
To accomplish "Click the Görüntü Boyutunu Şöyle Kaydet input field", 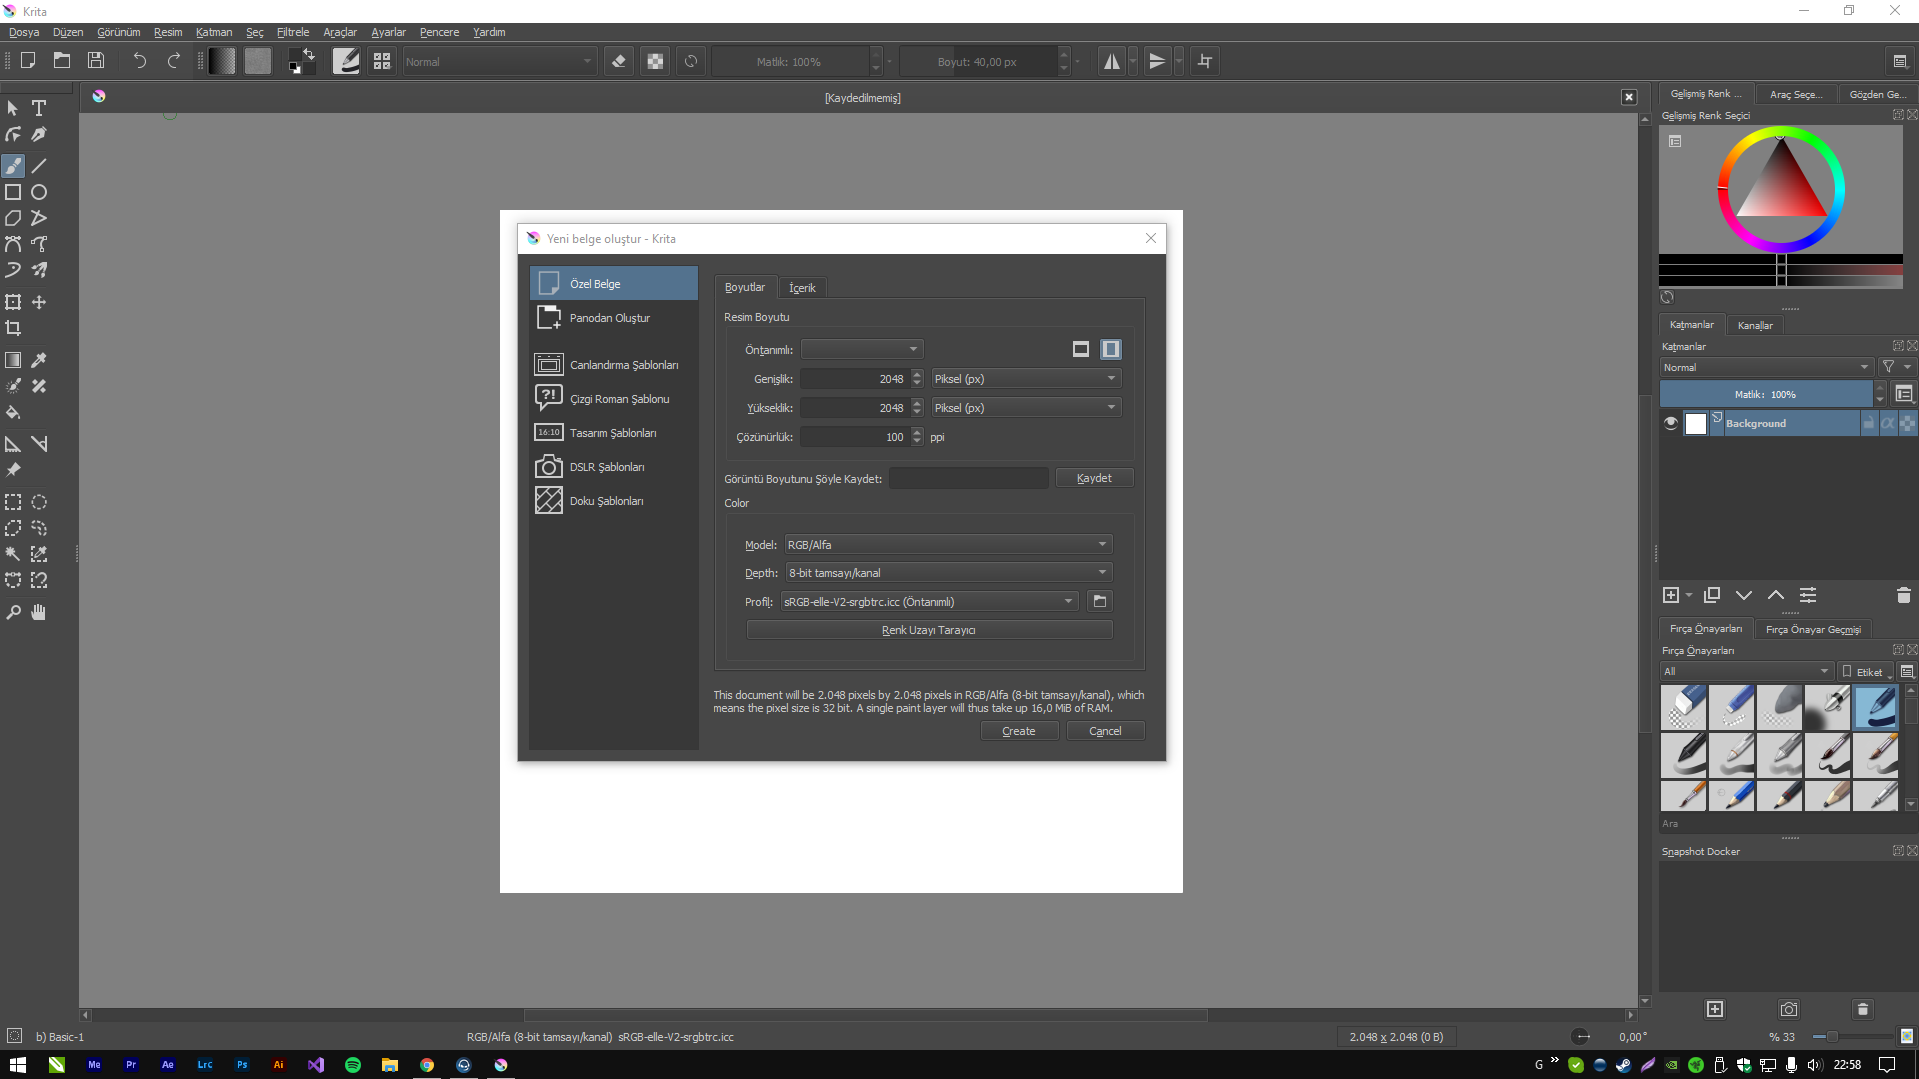I will 969,478.
